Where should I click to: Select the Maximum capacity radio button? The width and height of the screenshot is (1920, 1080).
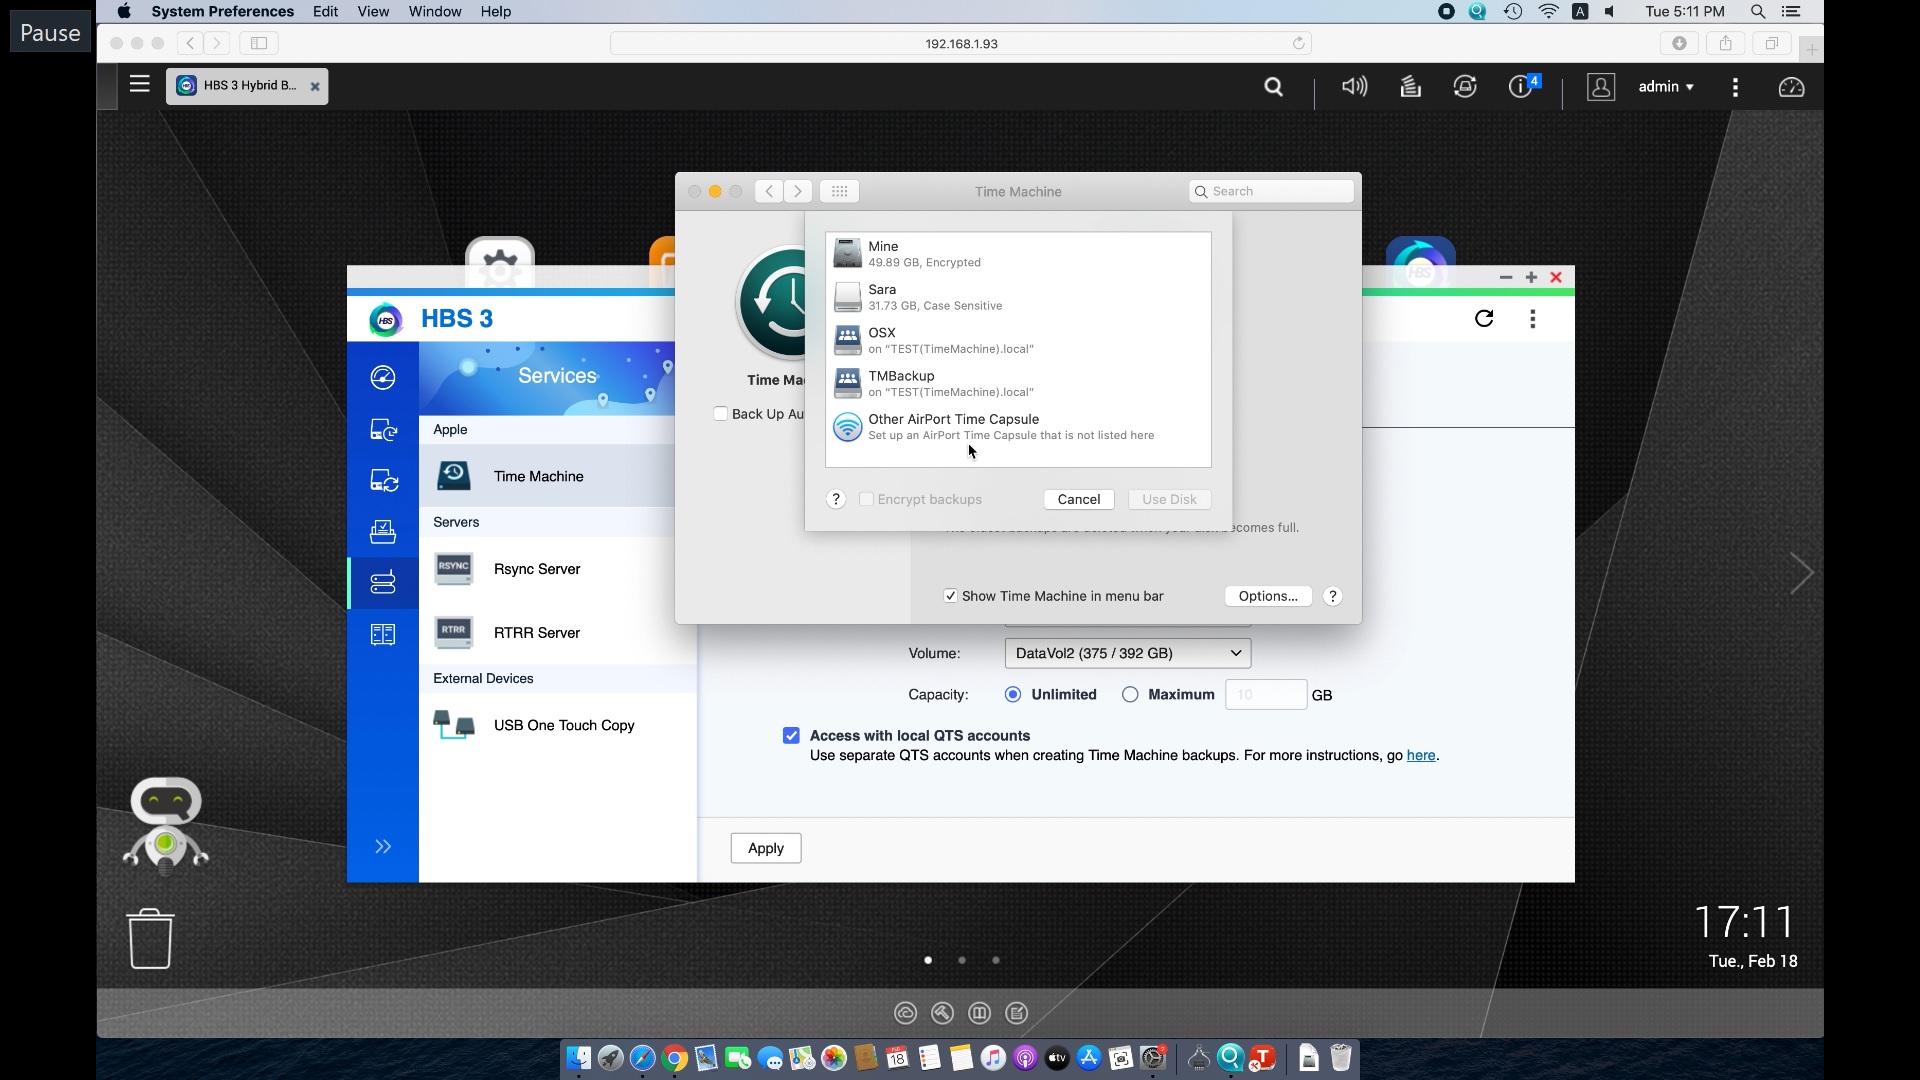pyautogui.click(x=1130, y=695)
